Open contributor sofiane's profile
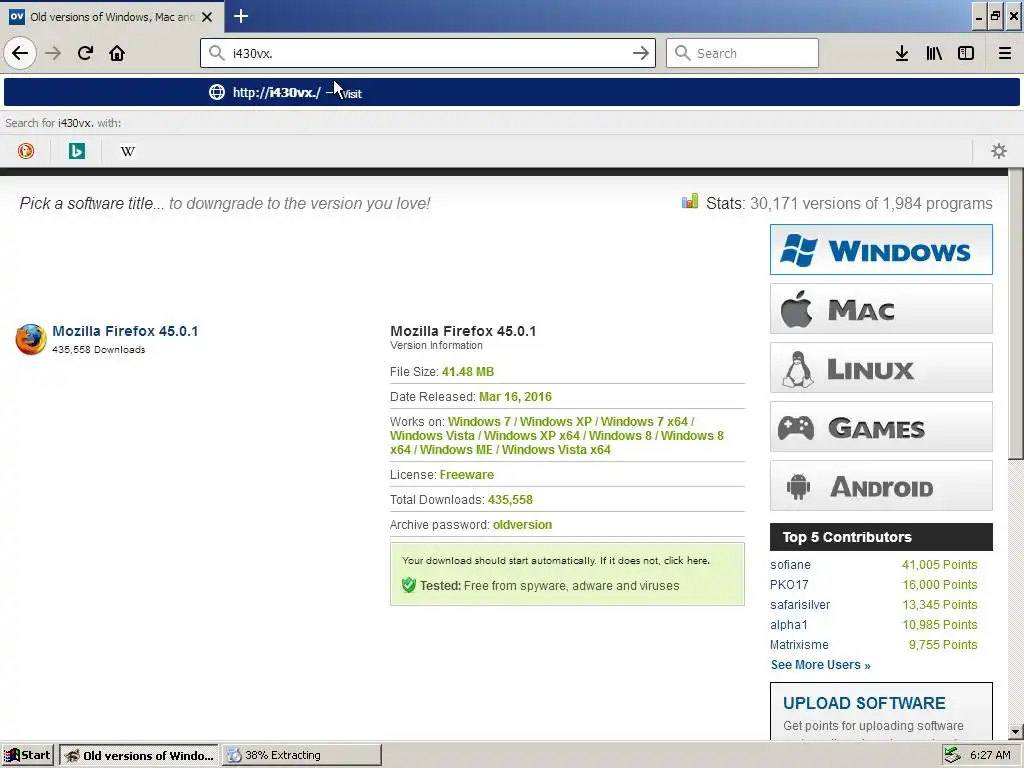 click(790, 564)
